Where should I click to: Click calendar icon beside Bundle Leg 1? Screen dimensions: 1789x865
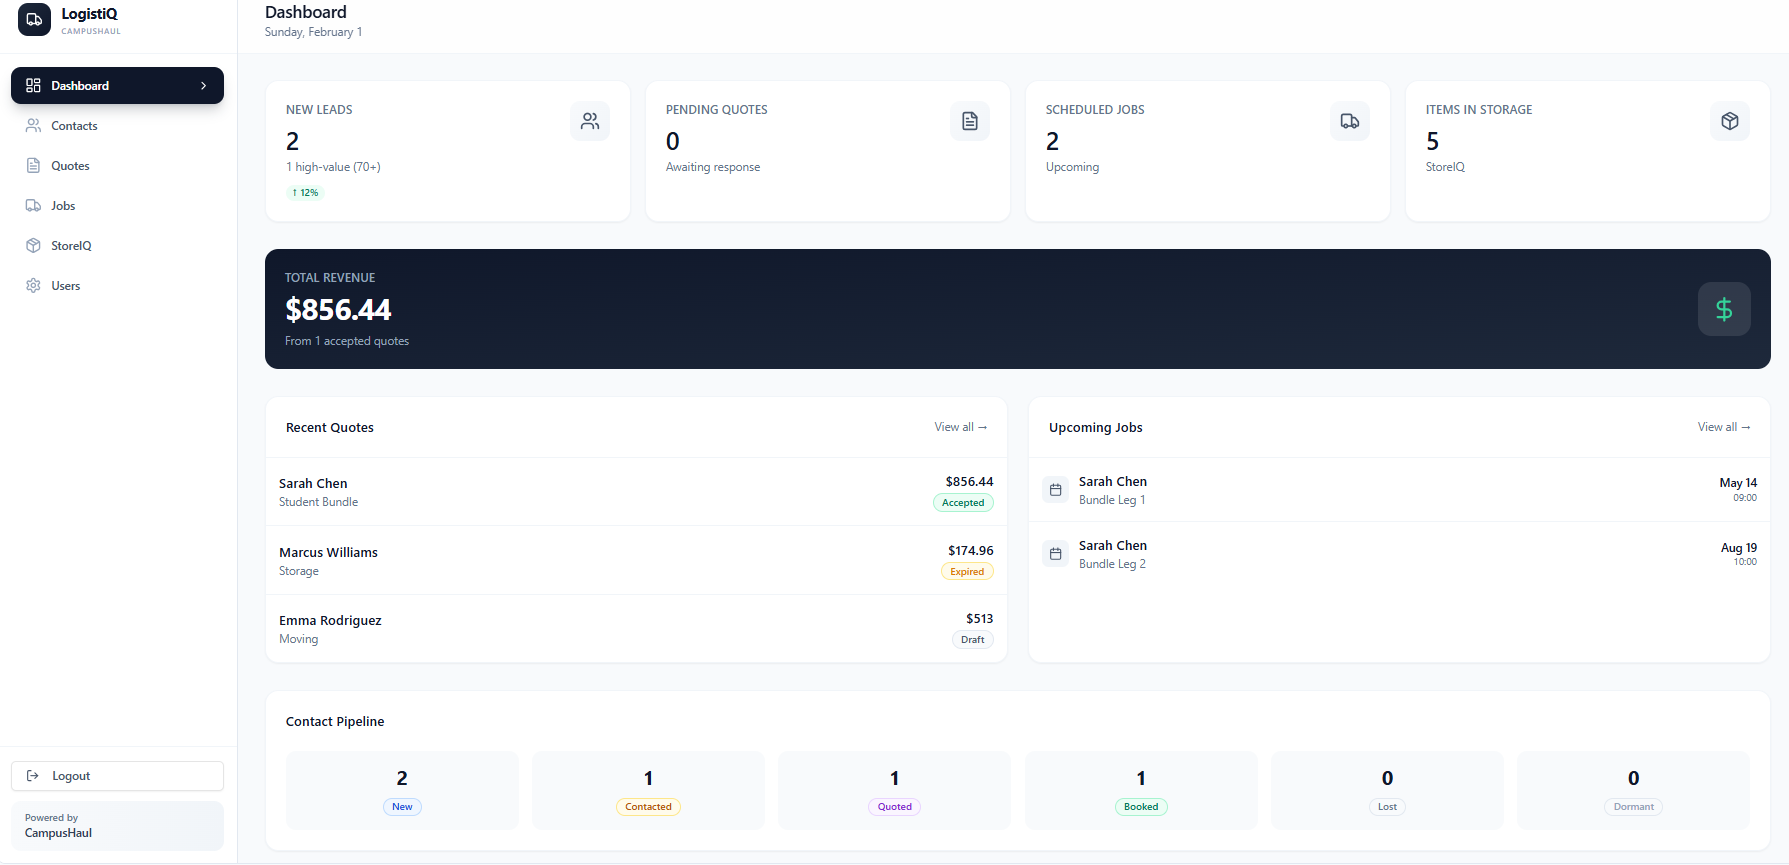click(1055, 490)
